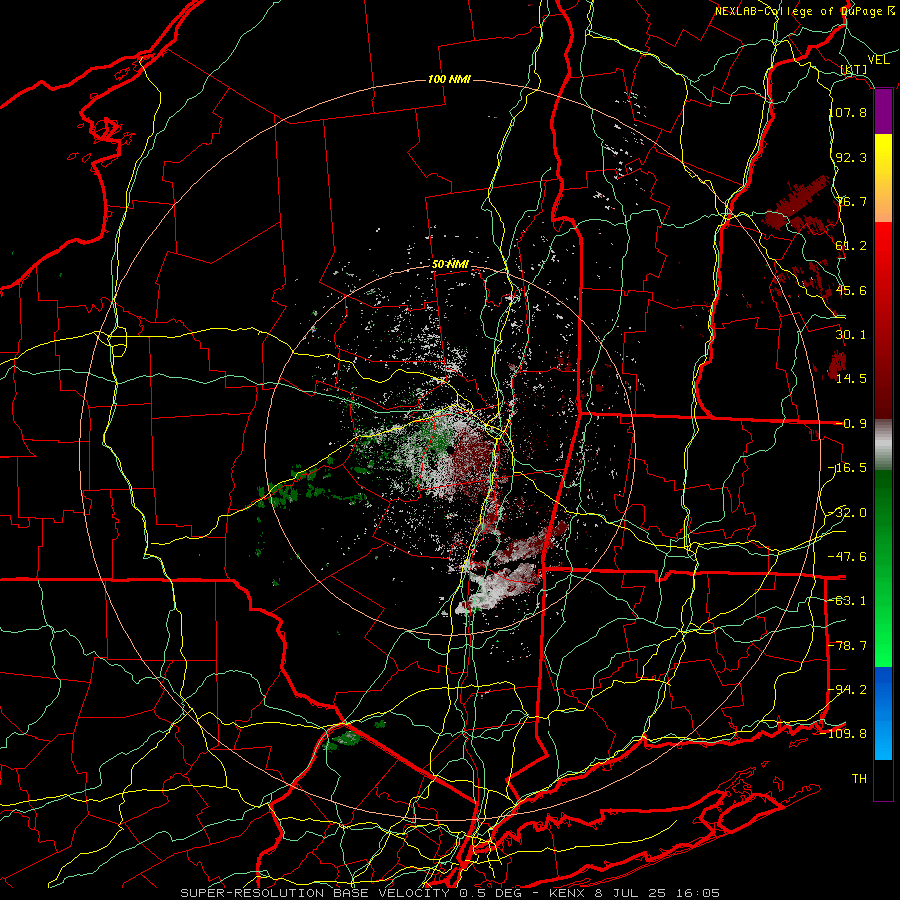
Task: Click the -16.5 velocity scale value
Action: pos(848,468)
